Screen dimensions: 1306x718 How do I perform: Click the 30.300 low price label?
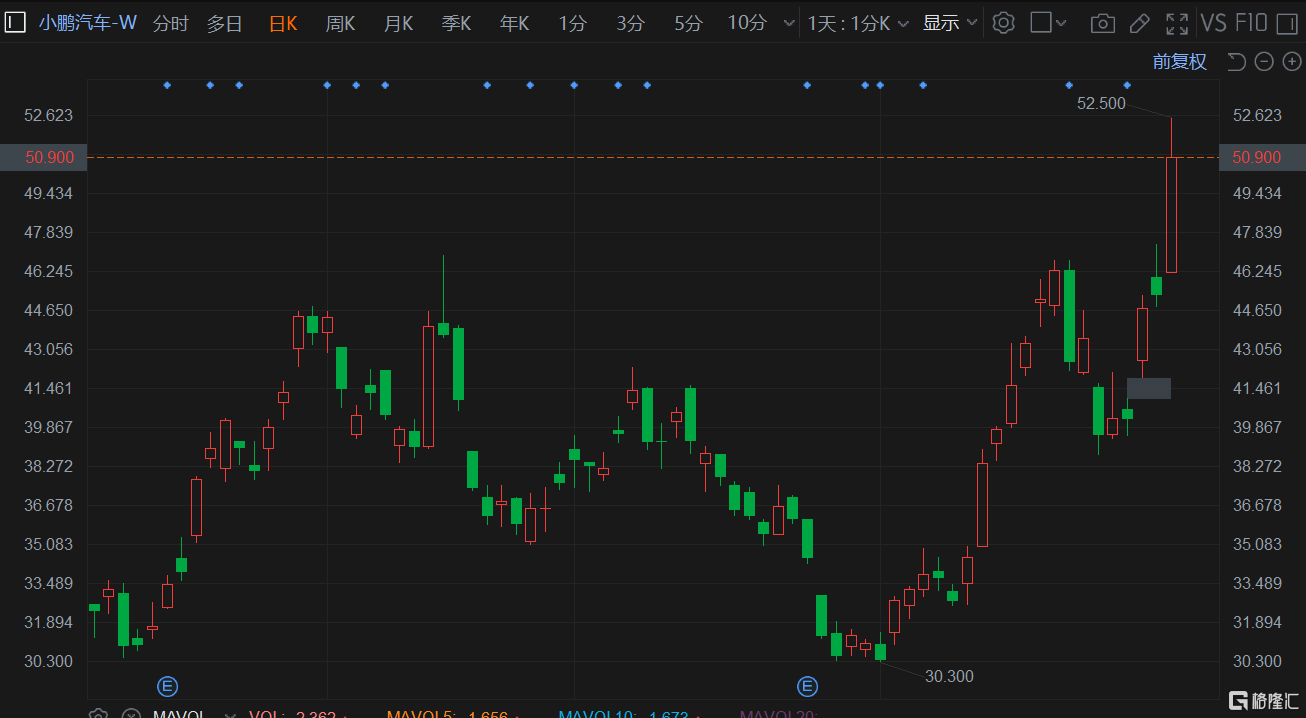tap(949, 676)
